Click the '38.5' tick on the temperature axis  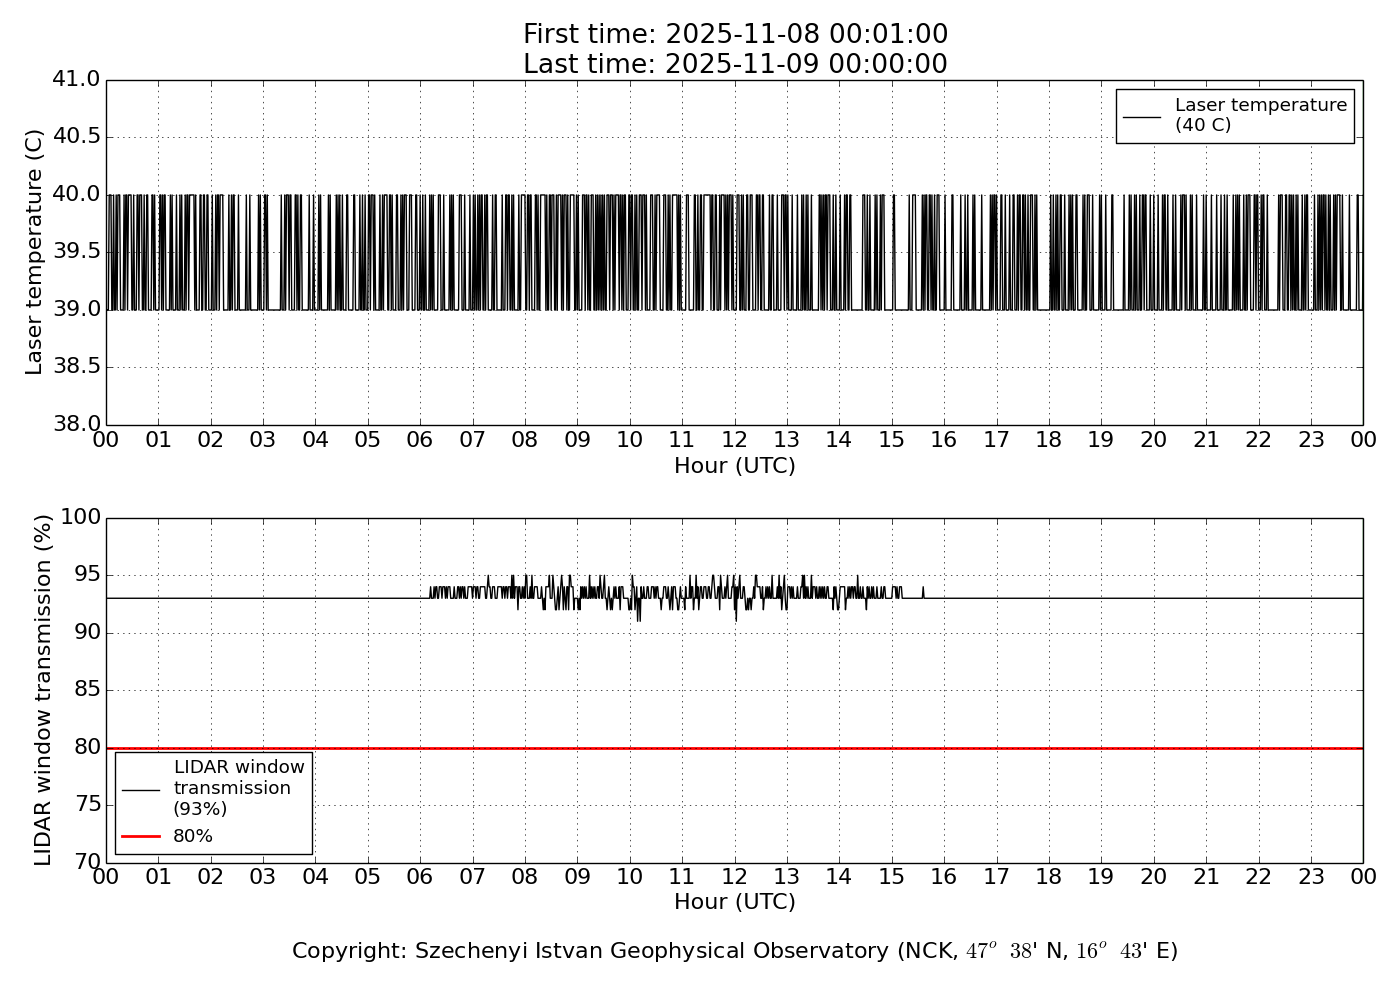76,367
